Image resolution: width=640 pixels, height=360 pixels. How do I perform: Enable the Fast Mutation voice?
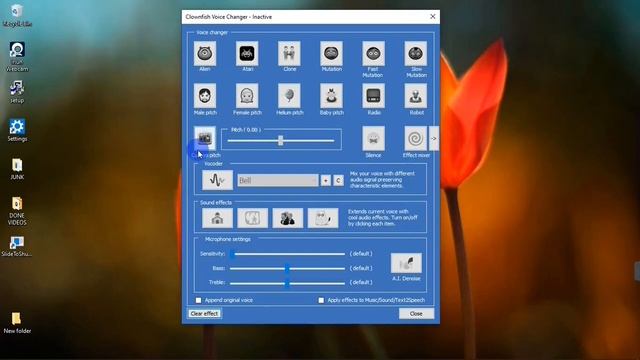click(x=373, y=53)
